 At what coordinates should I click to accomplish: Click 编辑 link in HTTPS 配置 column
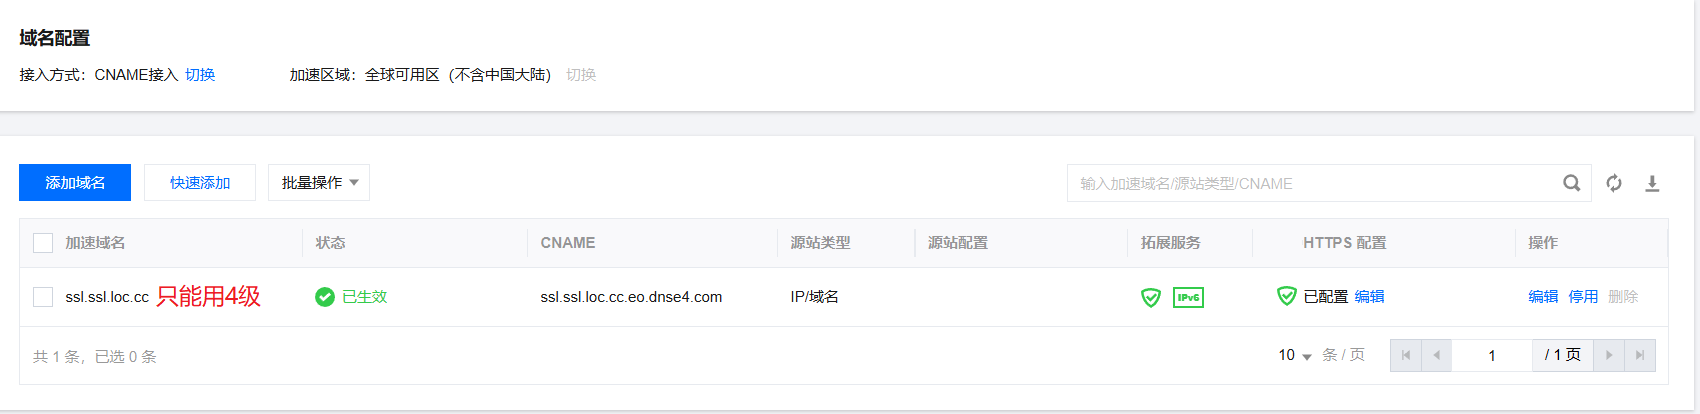point(1370,297)
